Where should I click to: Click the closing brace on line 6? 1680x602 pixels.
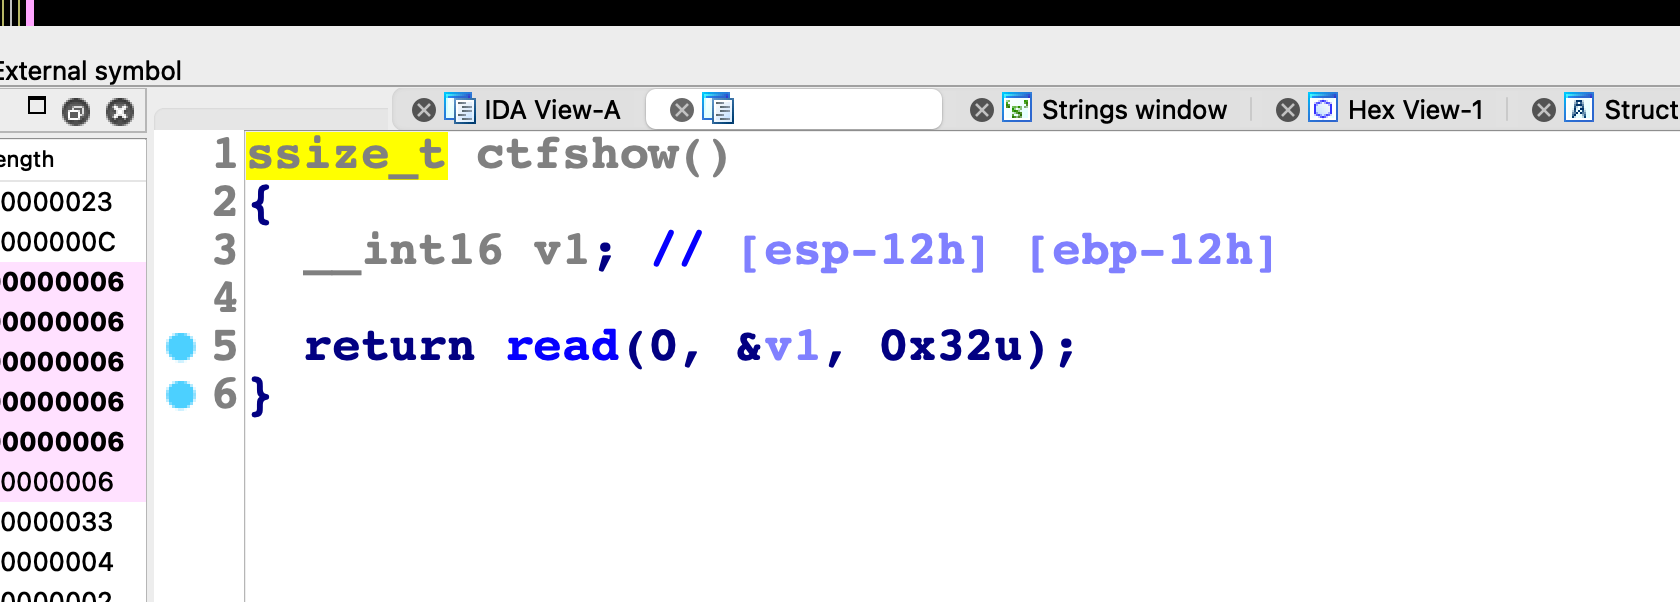(x=261, y=396)
